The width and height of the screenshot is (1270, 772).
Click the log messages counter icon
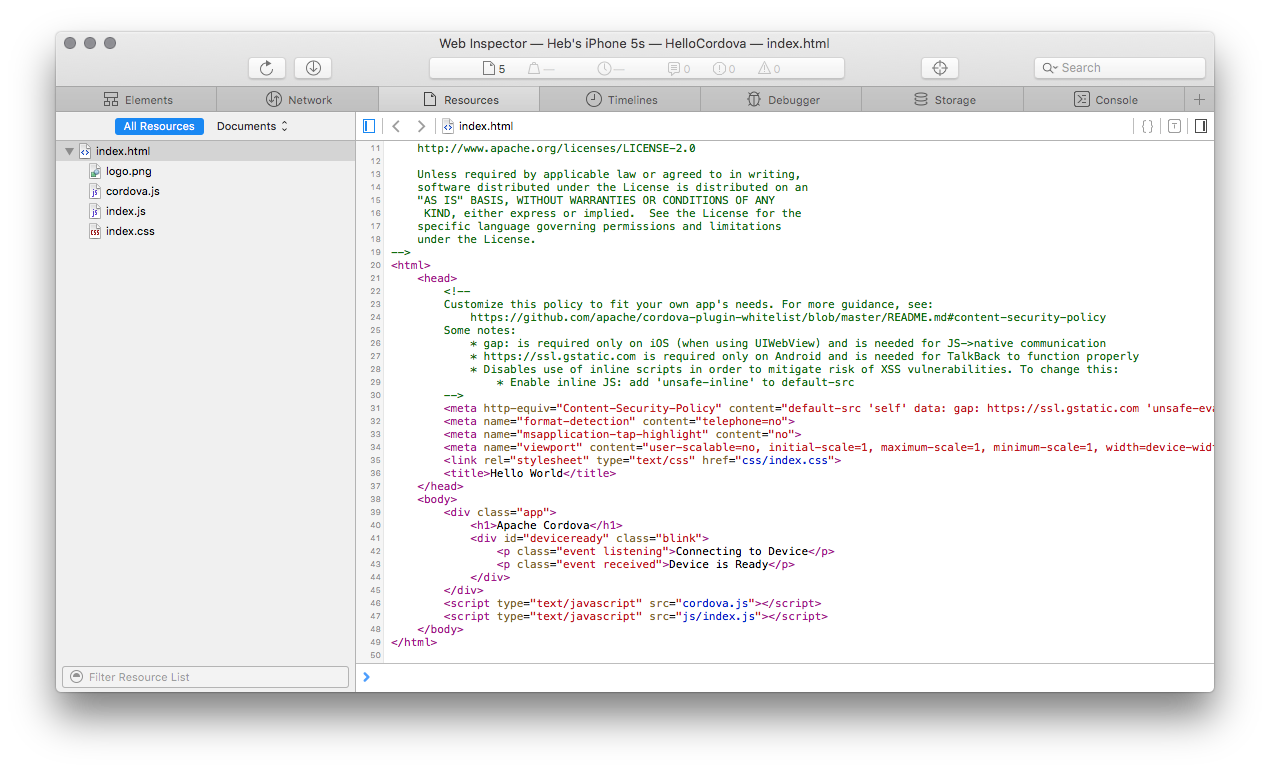coord(679,69)
